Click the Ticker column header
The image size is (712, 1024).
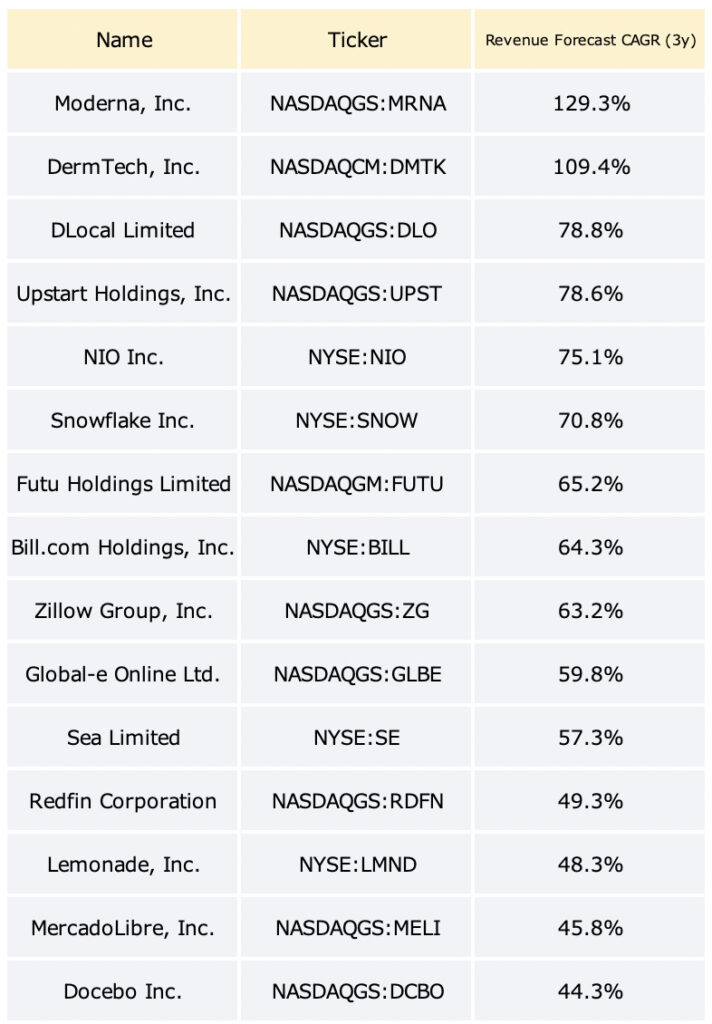356,39
